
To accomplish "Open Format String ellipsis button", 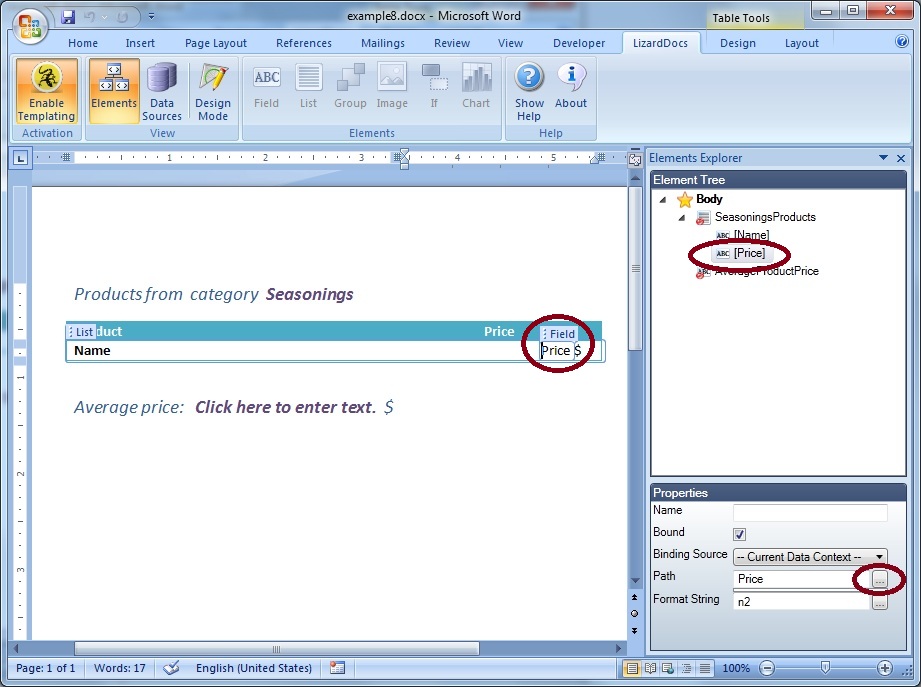I will point(879,602).
